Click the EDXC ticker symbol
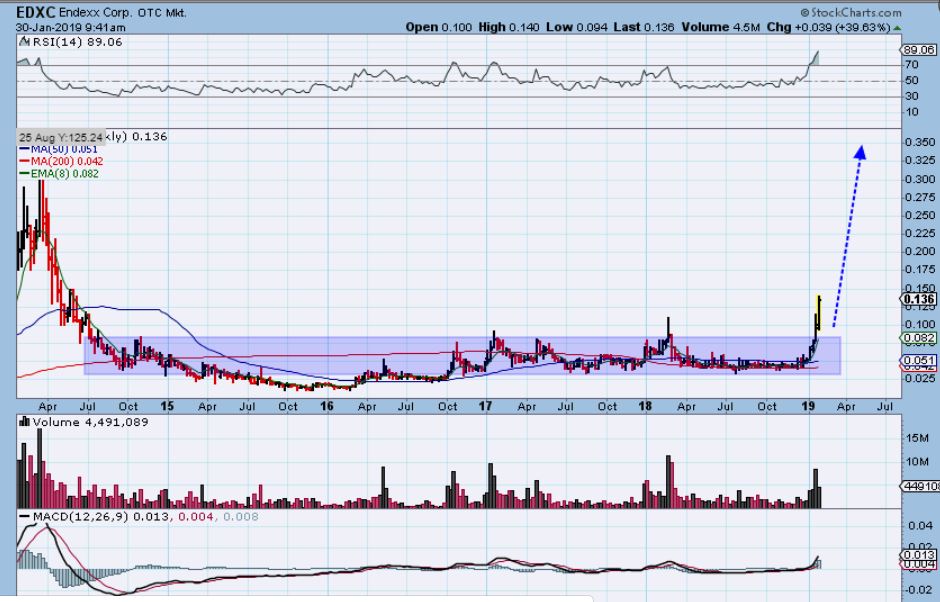 pyautogui.click(x=35, y=12)
